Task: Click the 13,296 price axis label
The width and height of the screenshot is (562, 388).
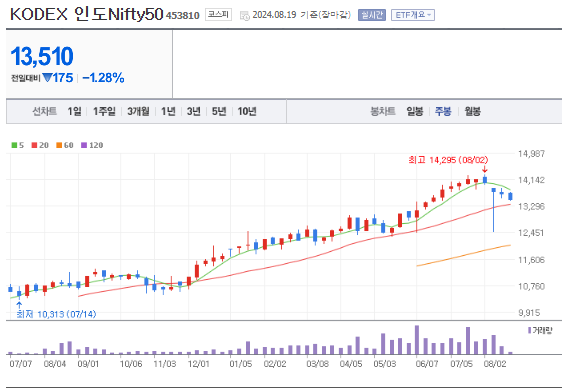Action: (x=531, y=207)
